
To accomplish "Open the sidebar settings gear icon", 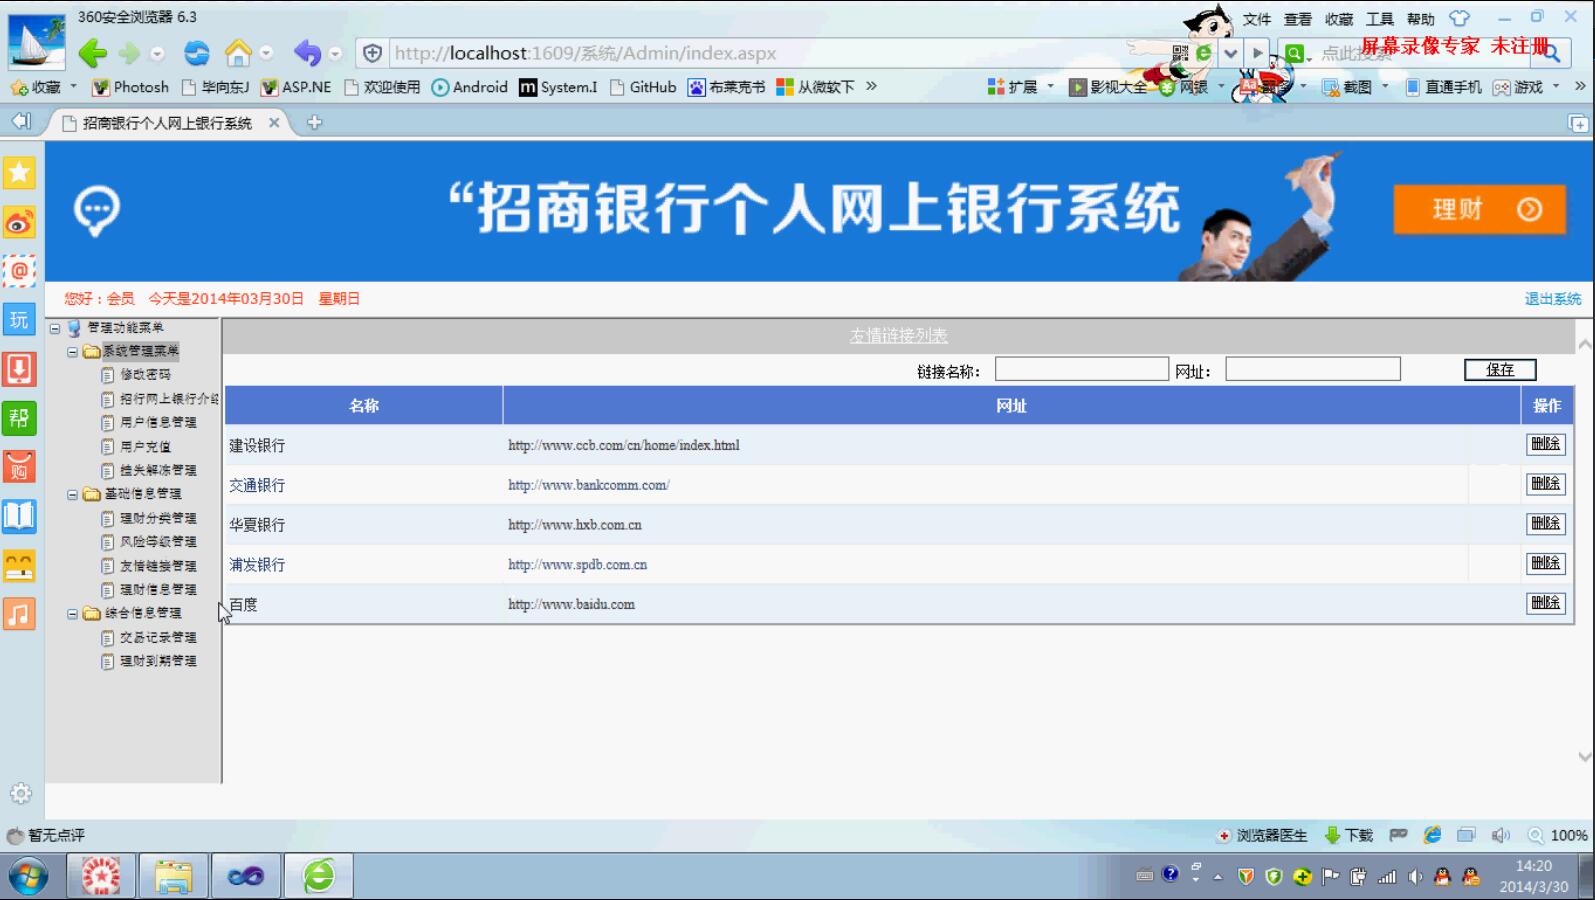I will (21, 794).
